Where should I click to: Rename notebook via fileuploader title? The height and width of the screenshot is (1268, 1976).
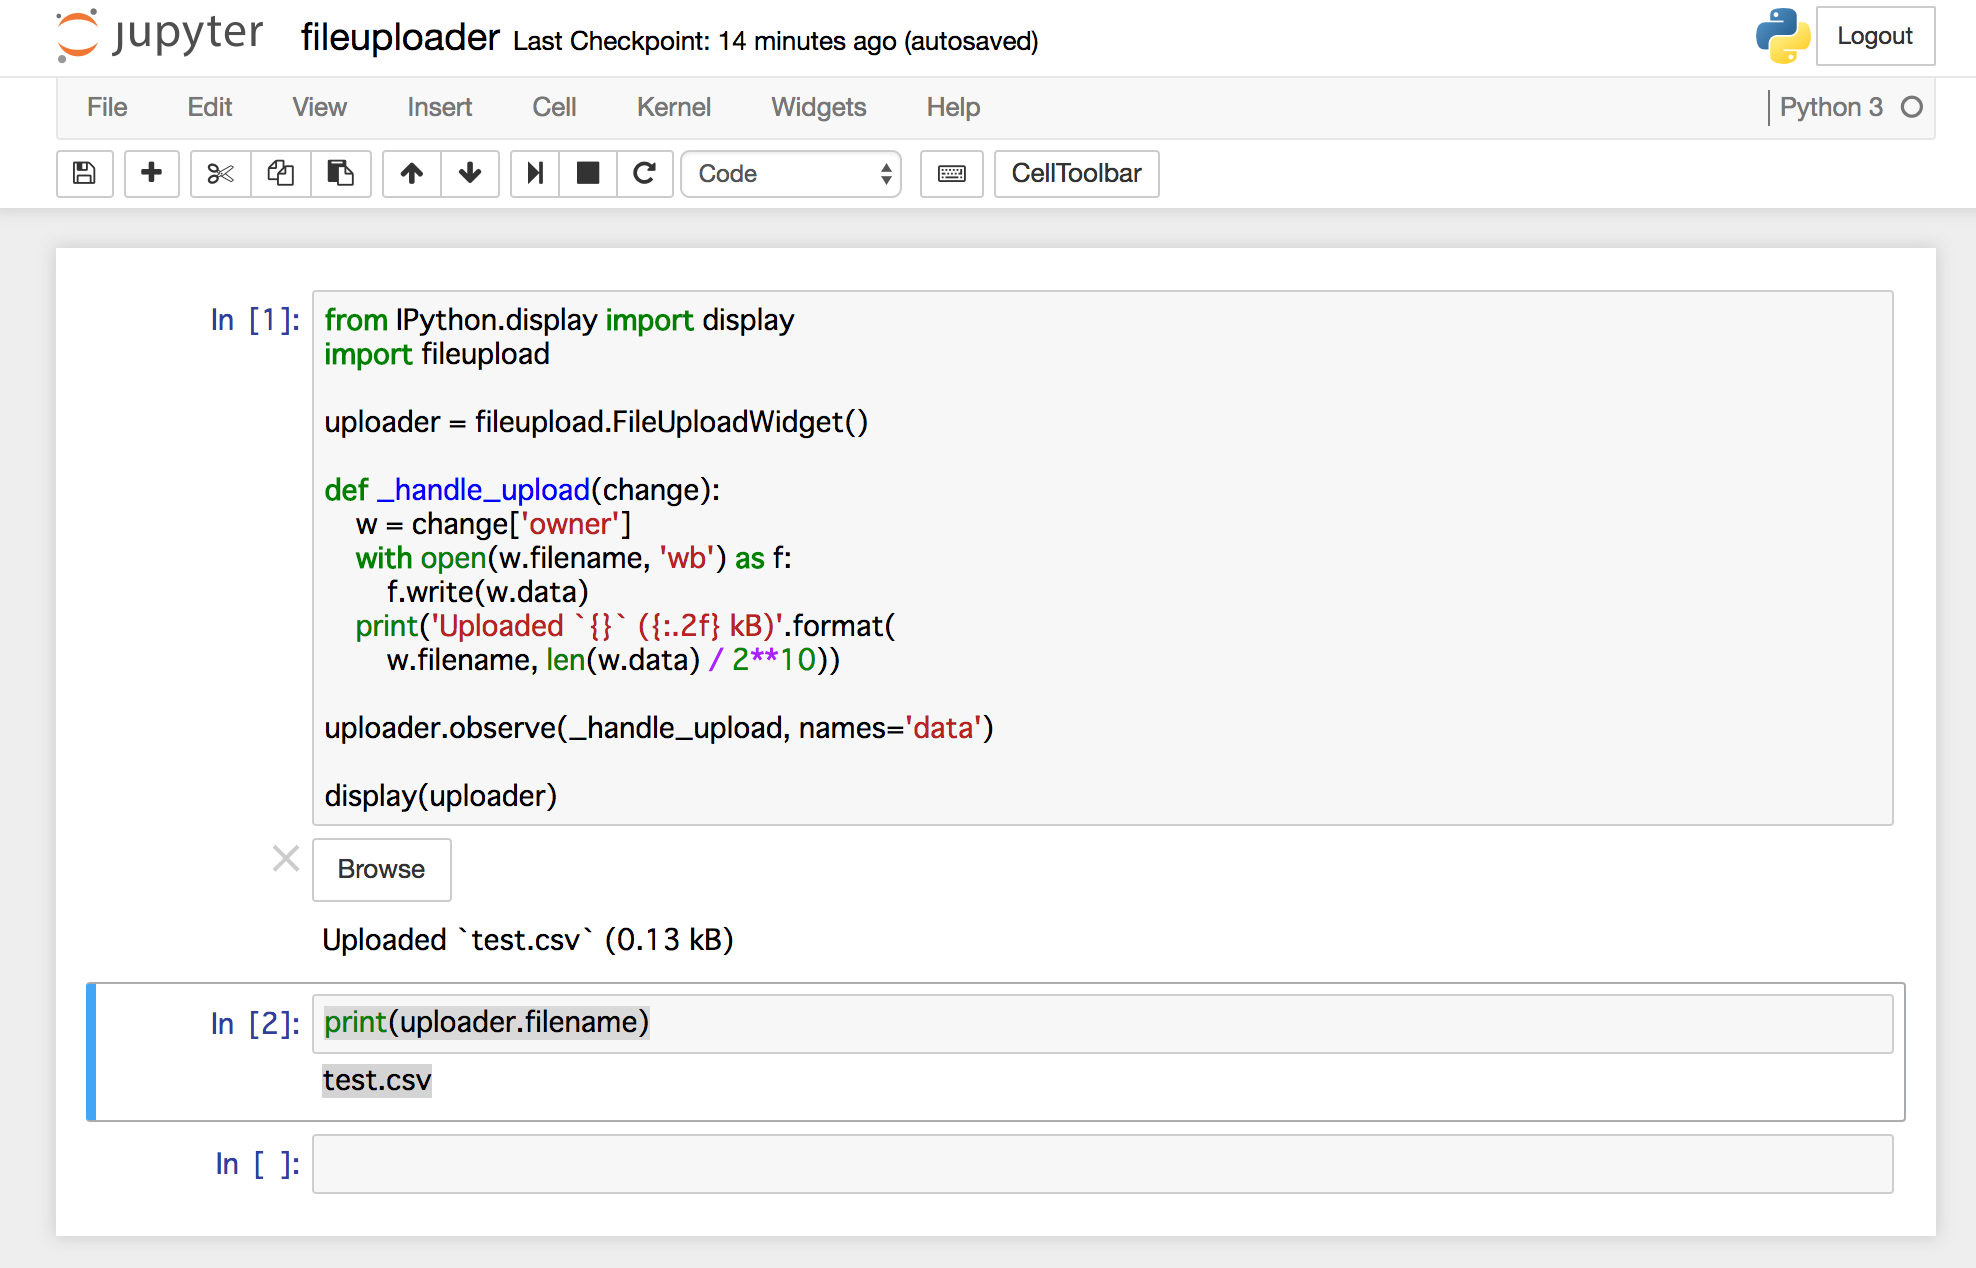(400, 38)
